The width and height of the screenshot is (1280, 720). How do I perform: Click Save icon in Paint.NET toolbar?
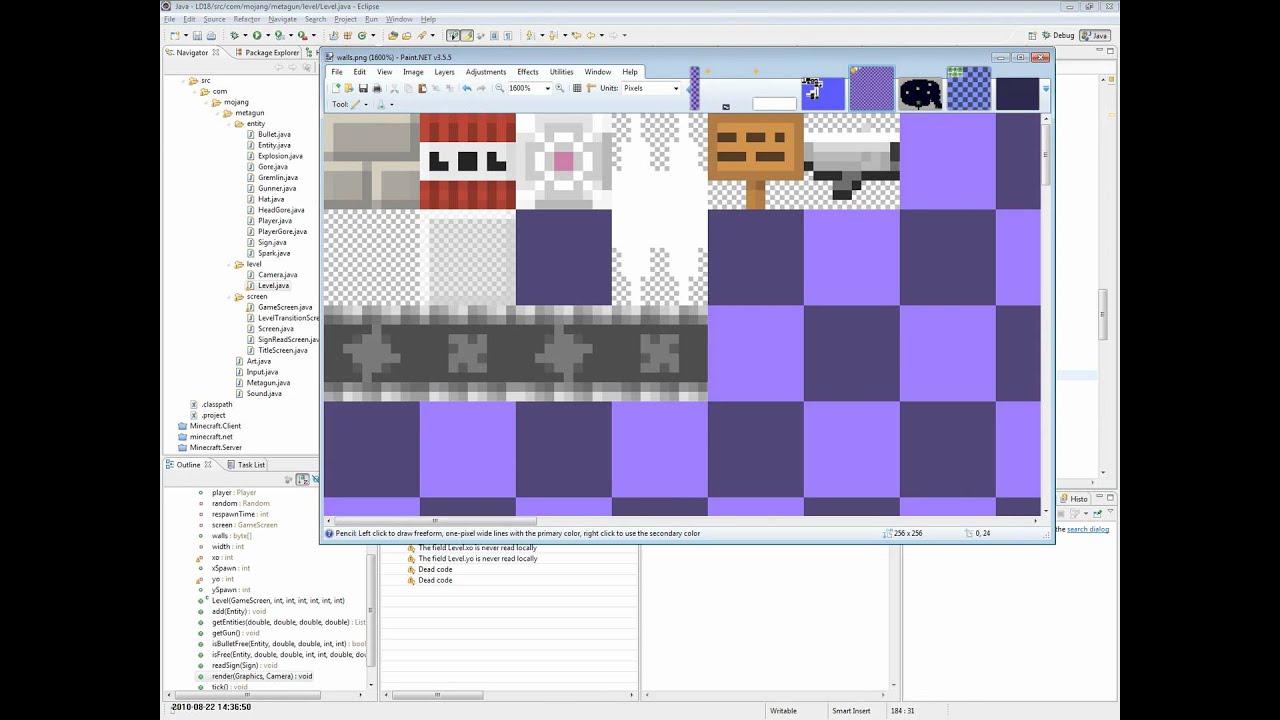point(363,88)
